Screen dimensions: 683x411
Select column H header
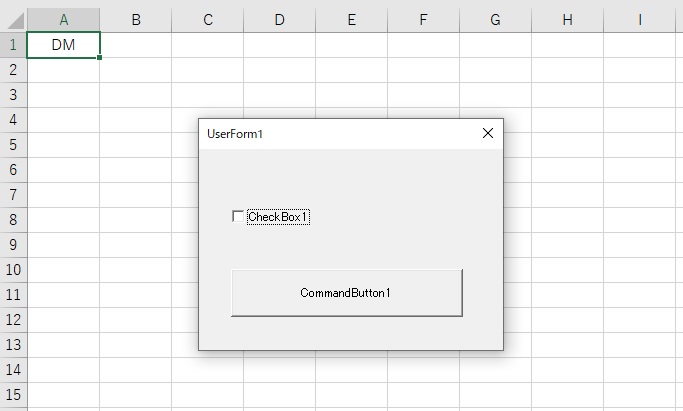coord(567,20)
